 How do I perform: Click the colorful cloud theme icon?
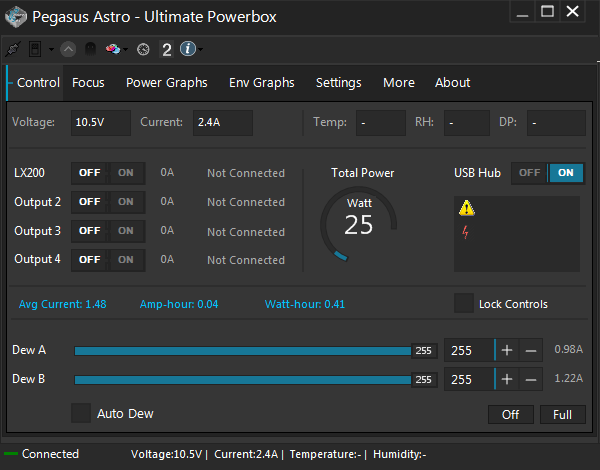(113, 49)
